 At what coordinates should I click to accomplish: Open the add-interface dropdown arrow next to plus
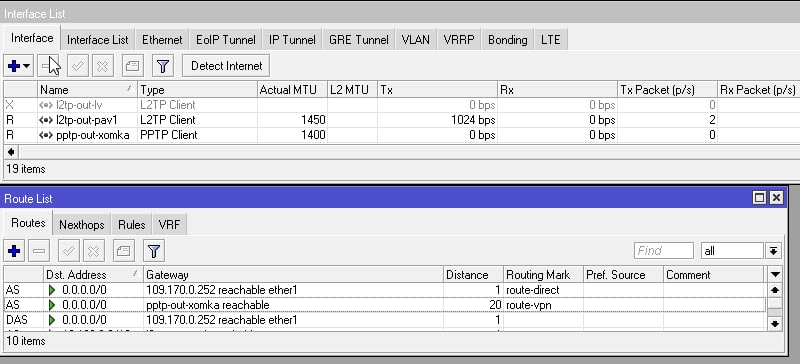(x=27, y=66)
